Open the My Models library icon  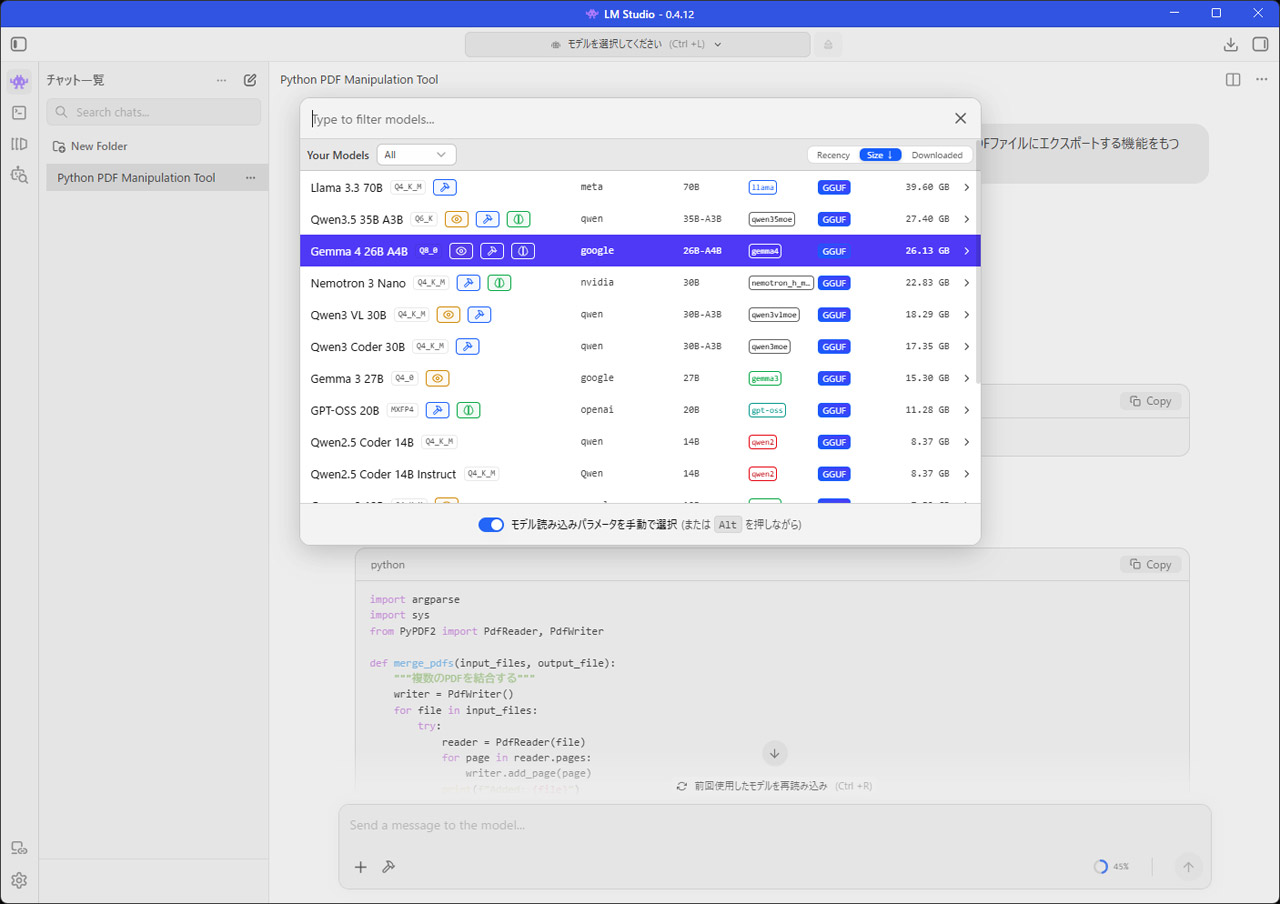point(19,144)
